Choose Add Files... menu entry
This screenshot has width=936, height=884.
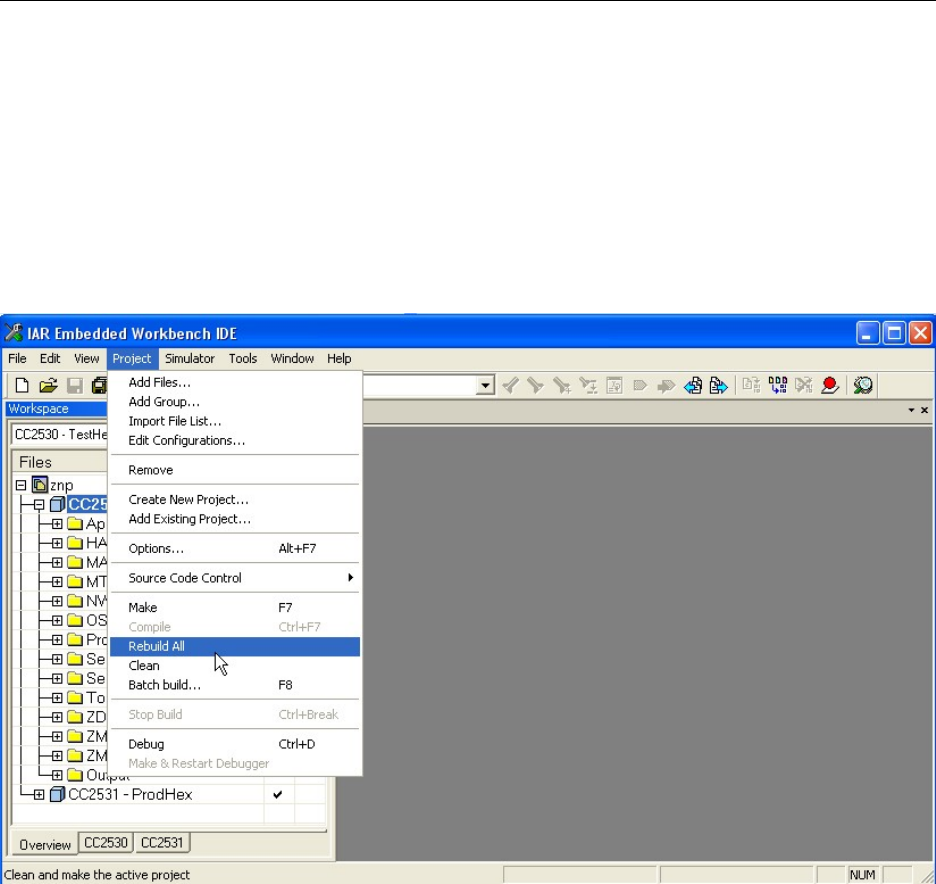click(x=235, y=383)
